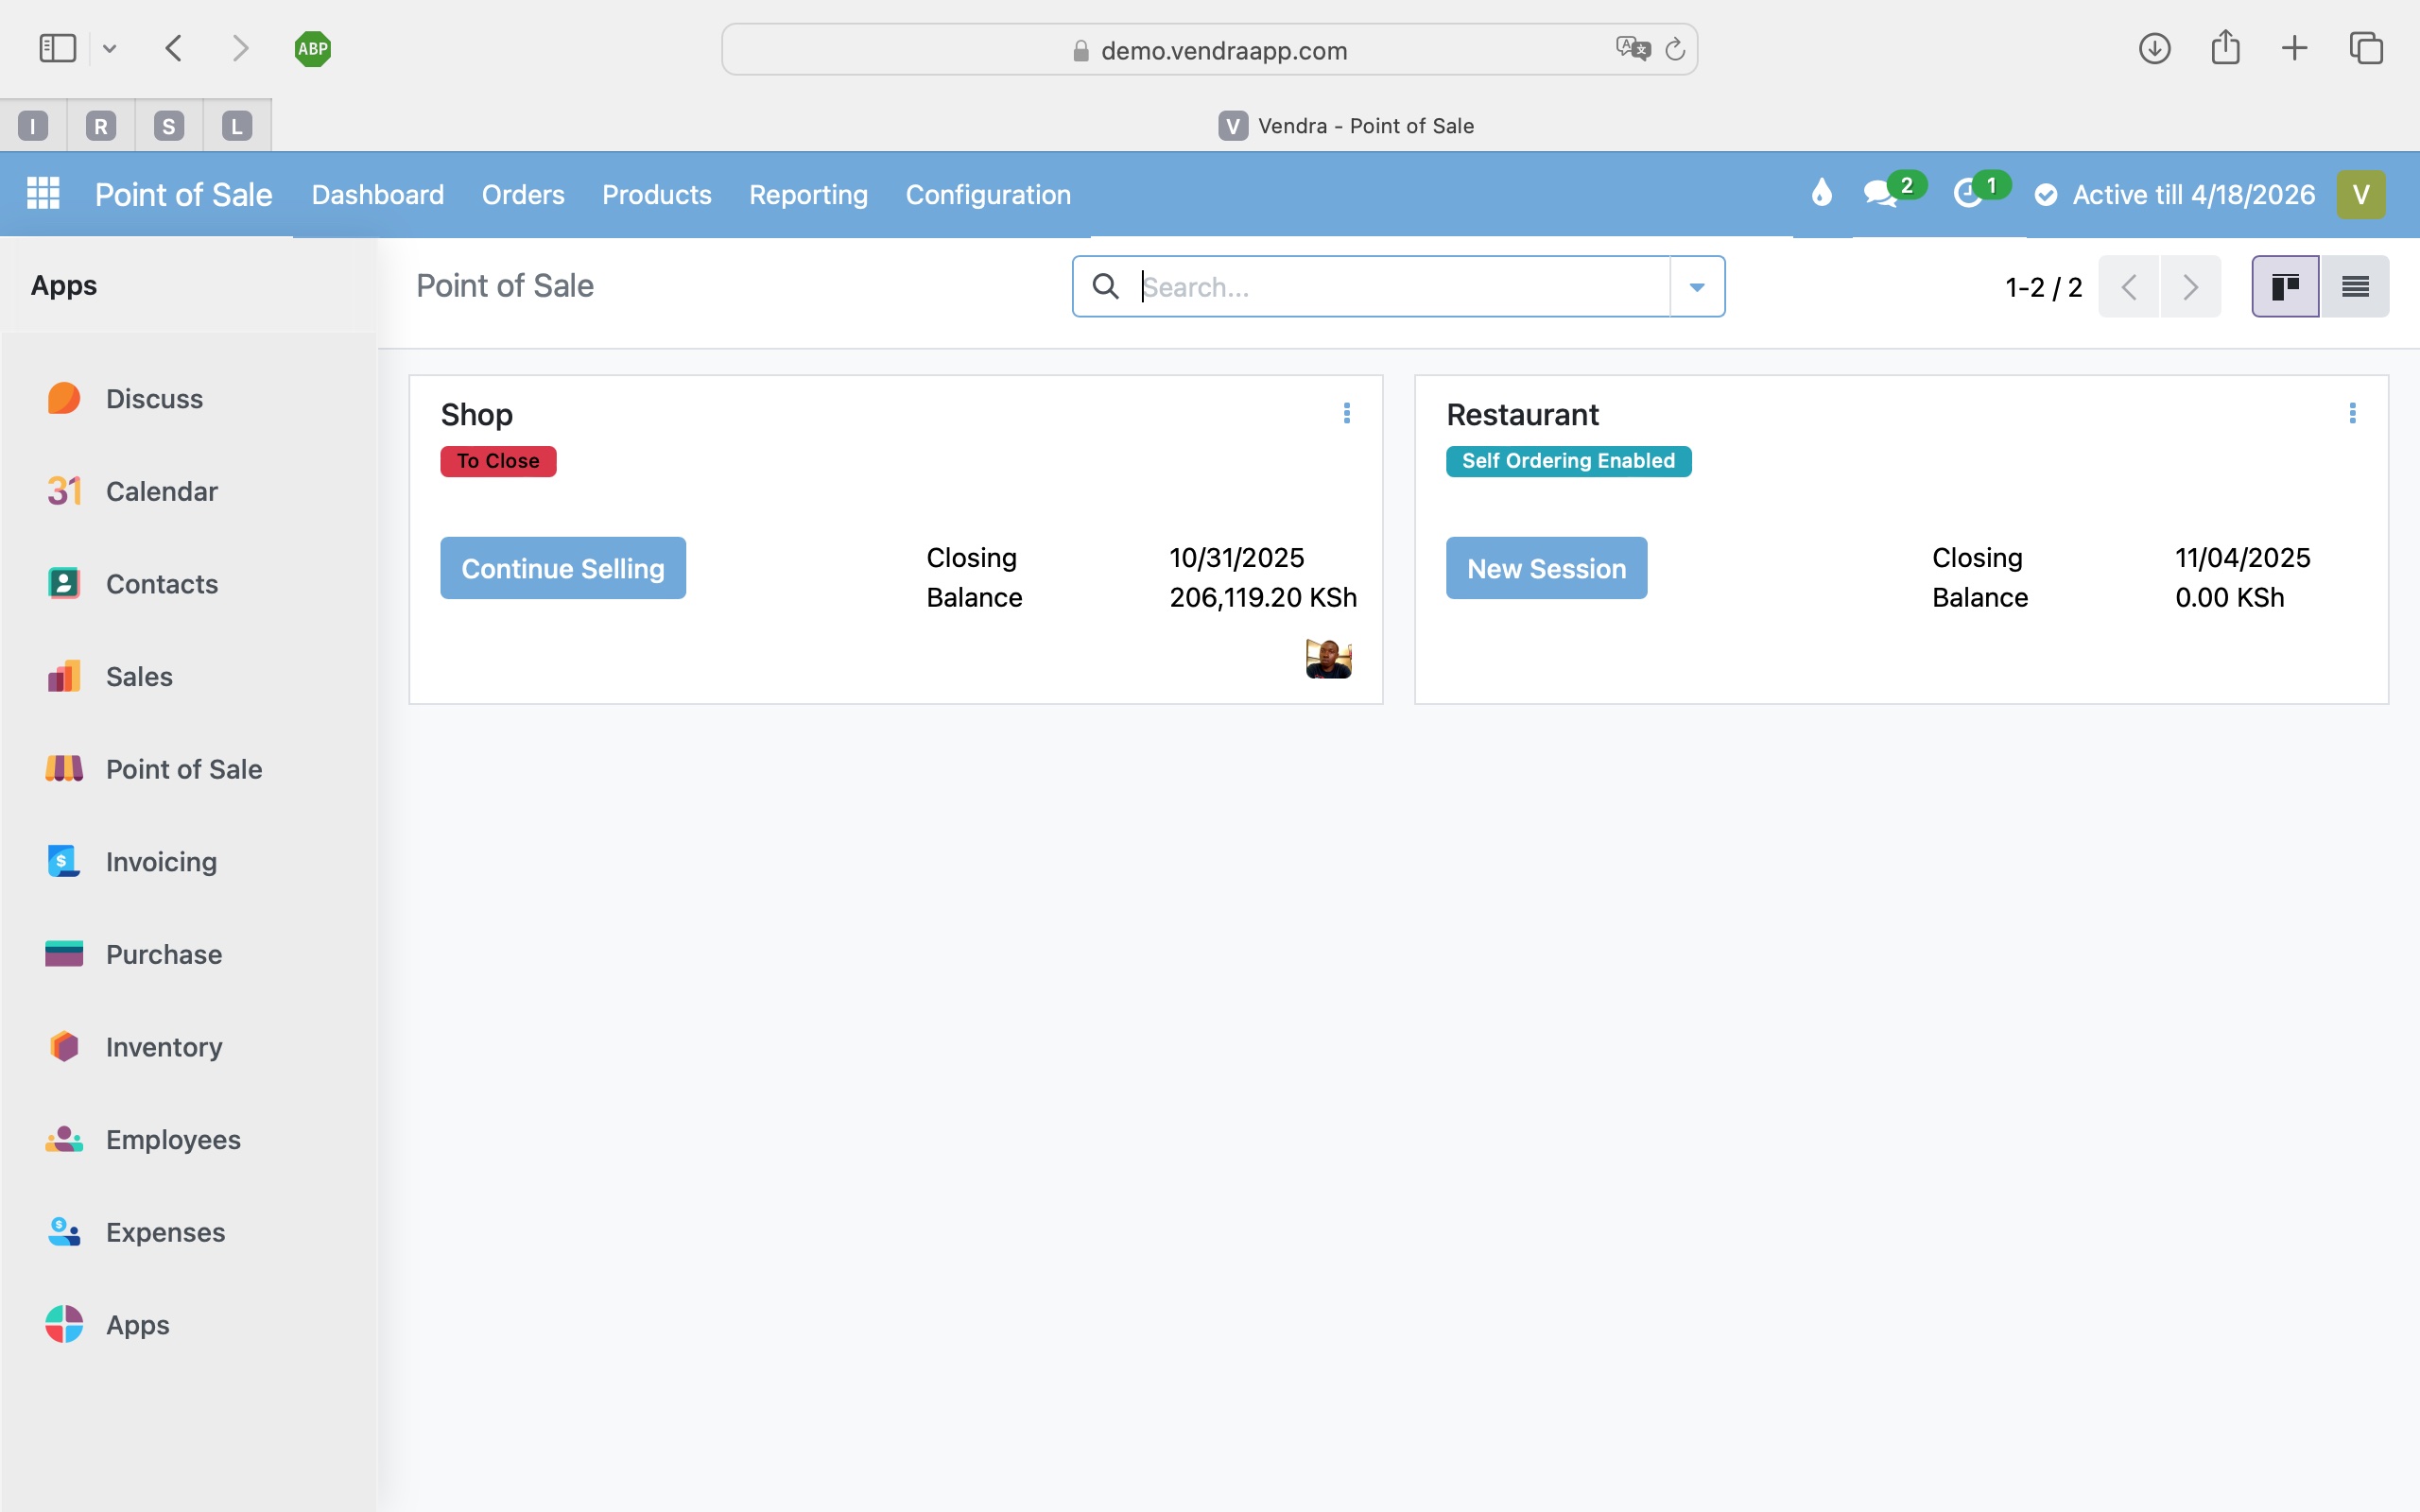Open the Employees app
The height and width of the screenshot is (1512, 2420).
(173, 1139)
